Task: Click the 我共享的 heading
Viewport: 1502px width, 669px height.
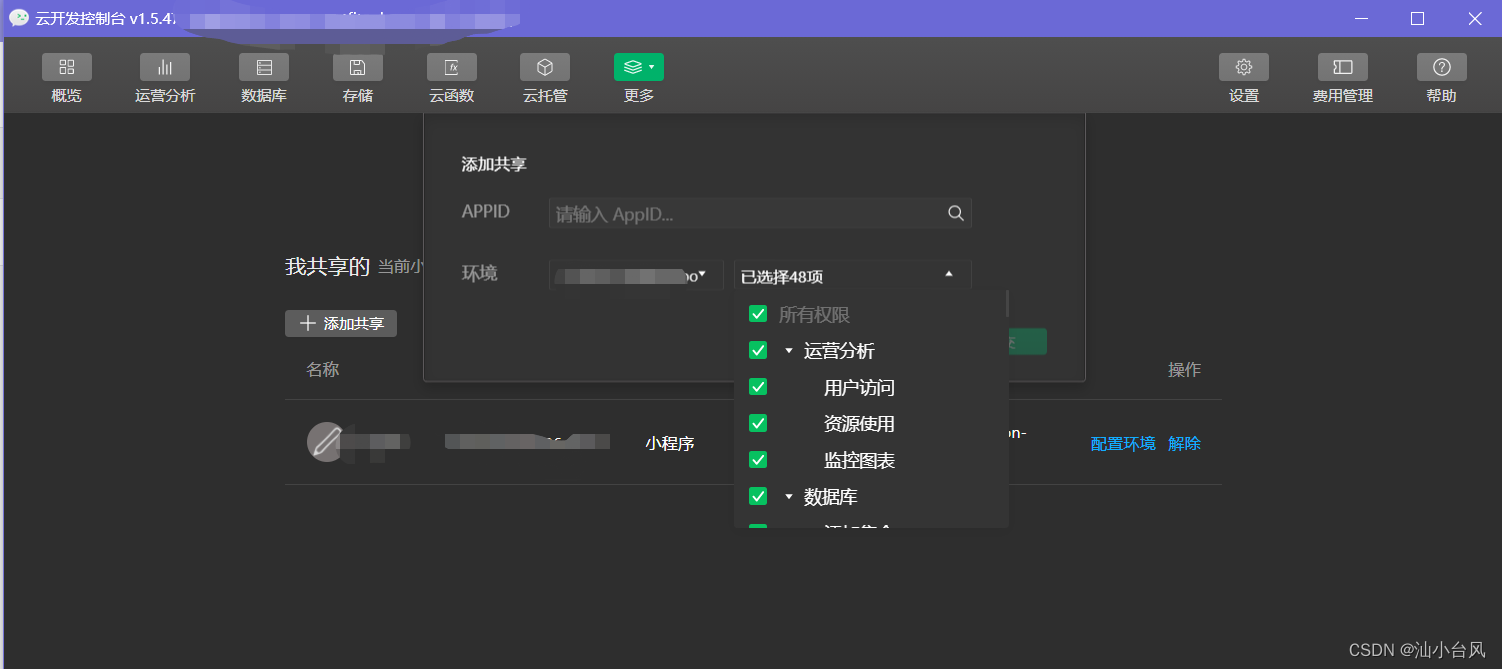Action: pos(327,266)
